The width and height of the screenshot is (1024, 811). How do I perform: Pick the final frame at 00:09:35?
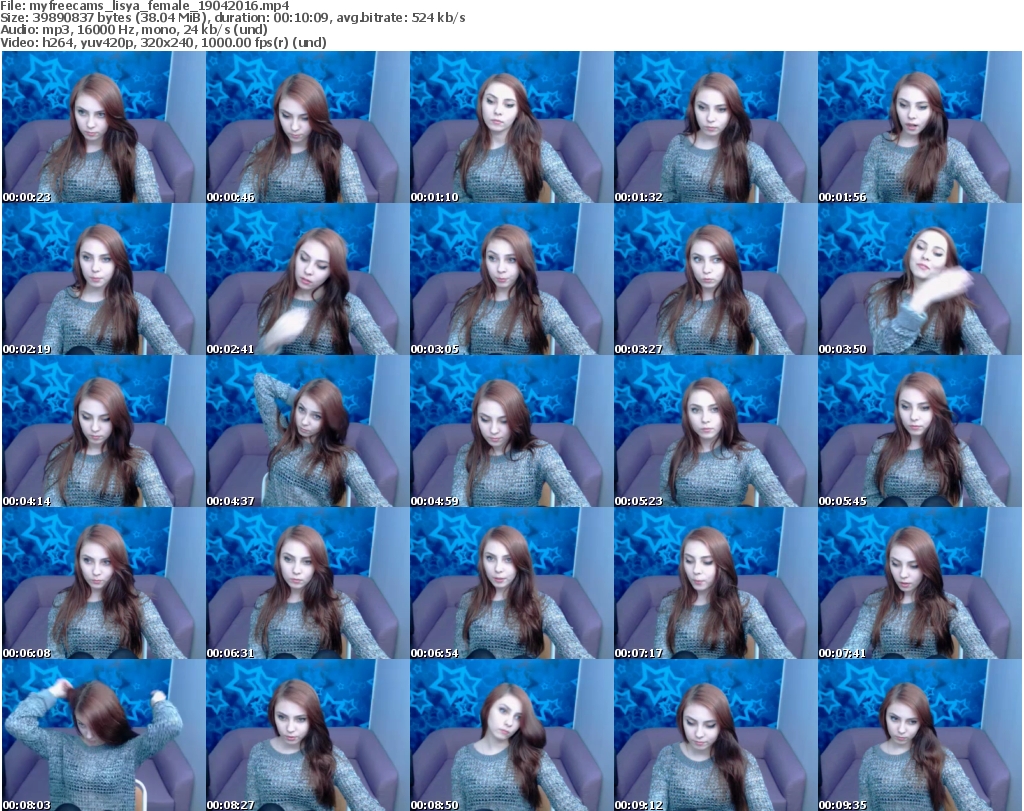920,735
